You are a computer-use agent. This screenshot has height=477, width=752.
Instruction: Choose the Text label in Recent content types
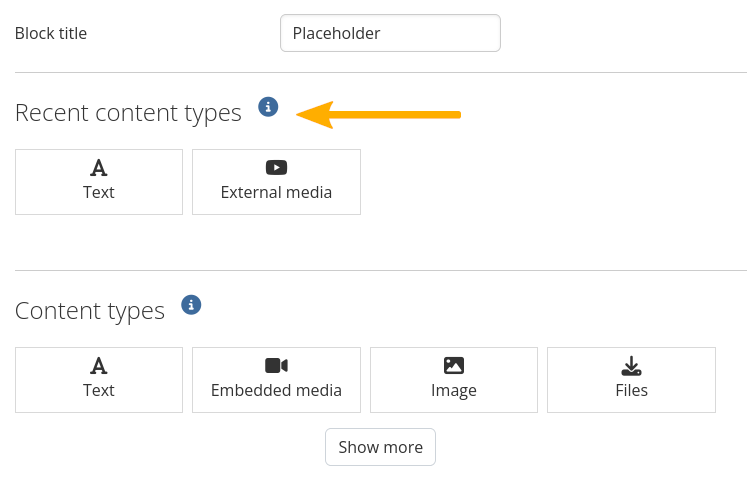point(99,192)
